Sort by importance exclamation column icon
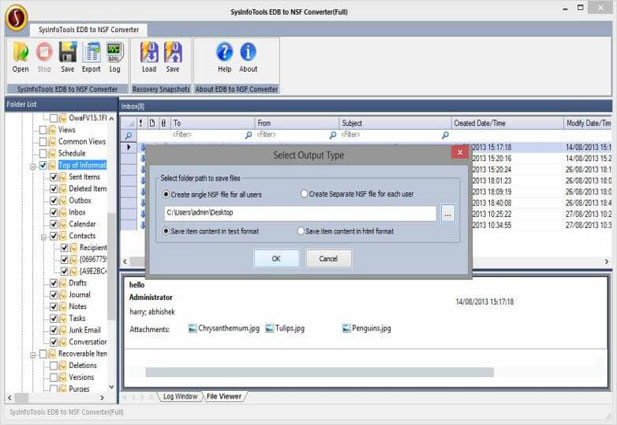This screenshot has height=425, width=617. (141, 123)
